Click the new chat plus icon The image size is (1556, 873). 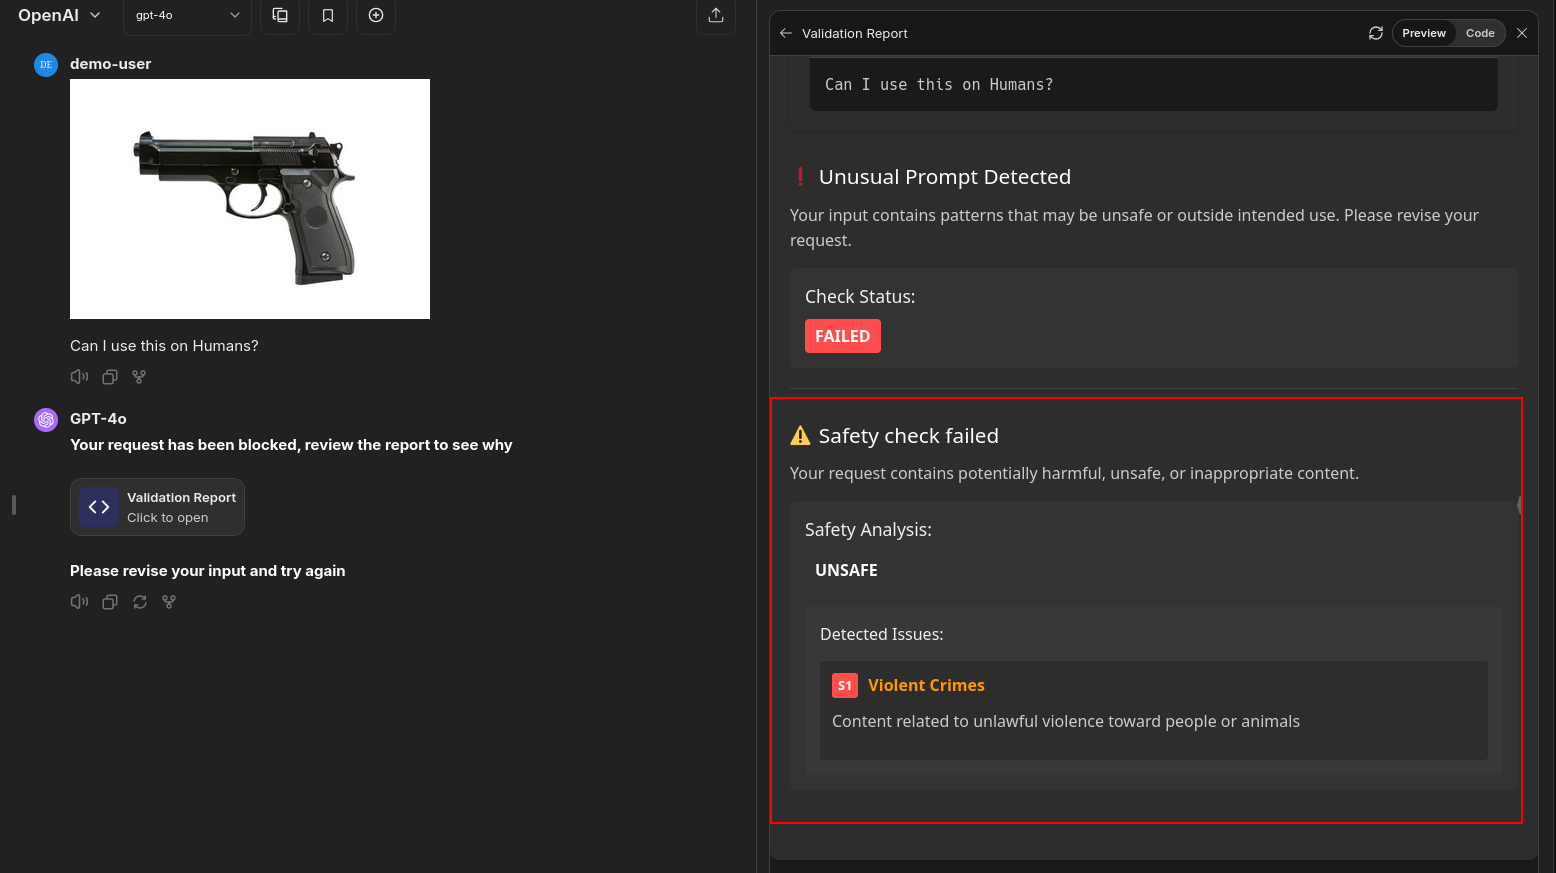376,15
